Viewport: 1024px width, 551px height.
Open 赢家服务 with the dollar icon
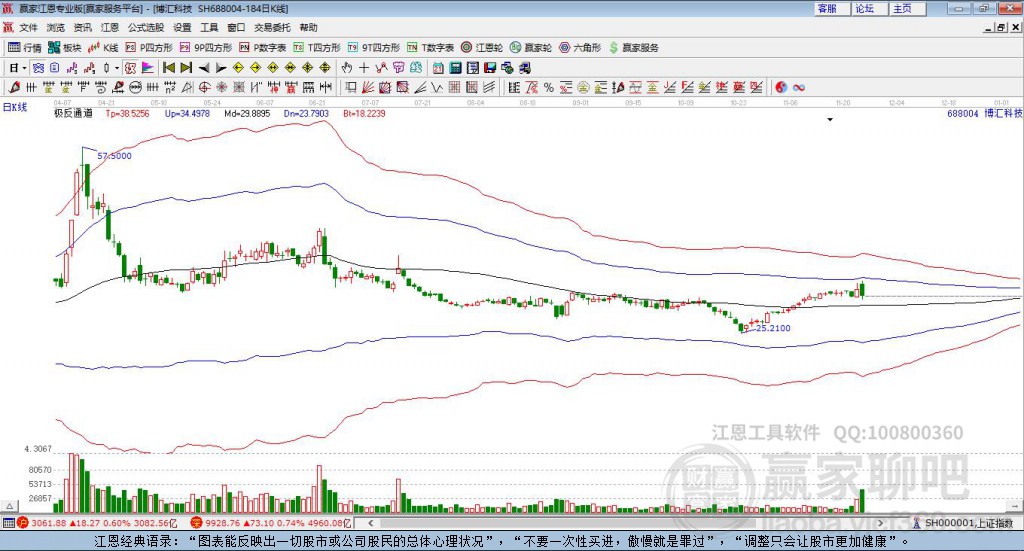point(633,48)
